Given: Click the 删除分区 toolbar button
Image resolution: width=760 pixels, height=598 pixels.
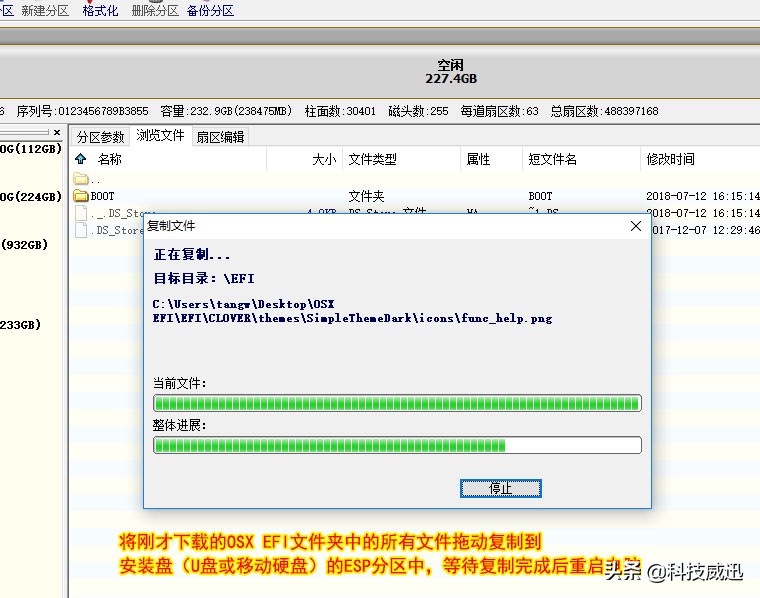Looking at the screenshot, I should coord(155,10).
